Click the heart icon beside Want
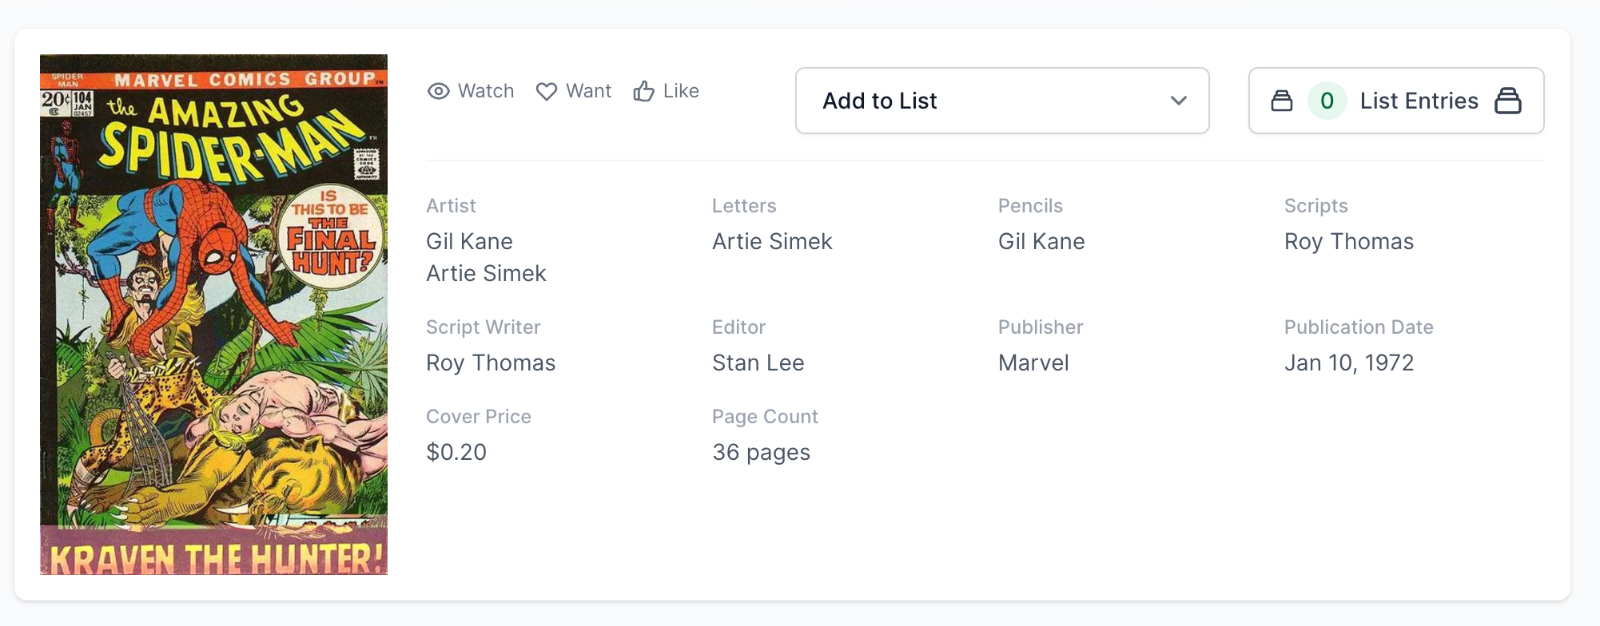Image resolution: width=1600 pixels, height=626 pixels. (546, 91)
